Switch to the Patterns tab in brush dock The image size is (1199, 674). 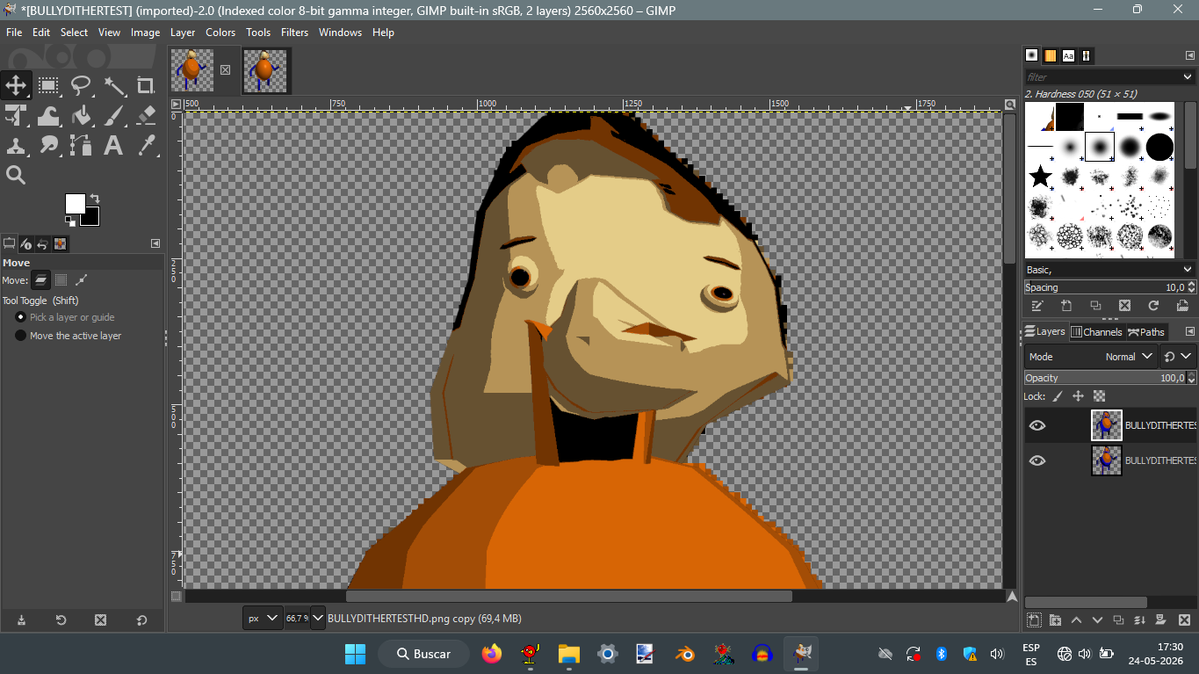click(1050, 55)
